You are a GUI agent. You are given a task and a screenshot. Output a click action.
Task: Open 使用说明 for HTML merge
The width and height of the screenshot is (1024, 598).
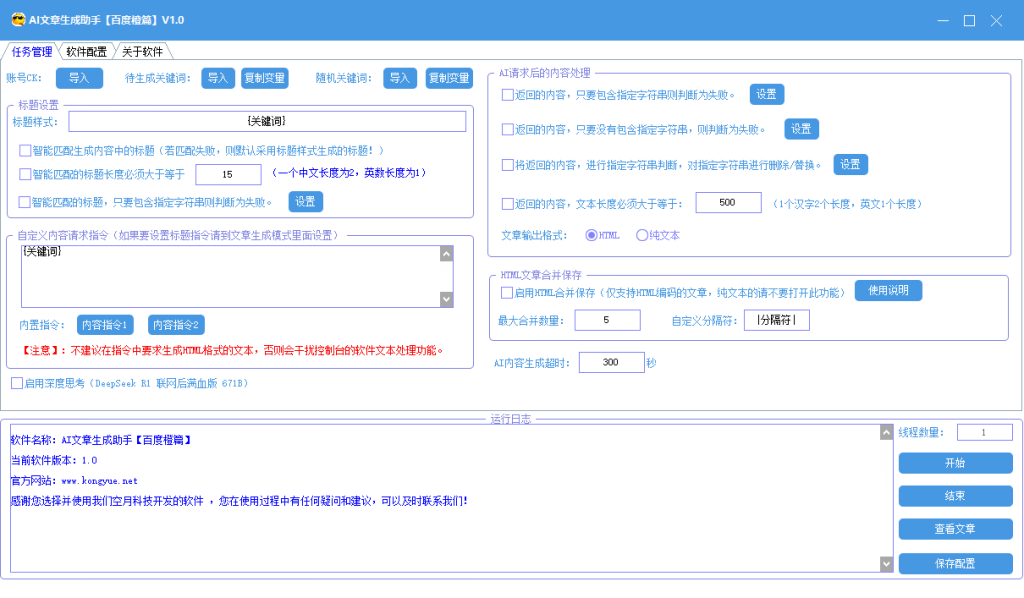point(888,291)
